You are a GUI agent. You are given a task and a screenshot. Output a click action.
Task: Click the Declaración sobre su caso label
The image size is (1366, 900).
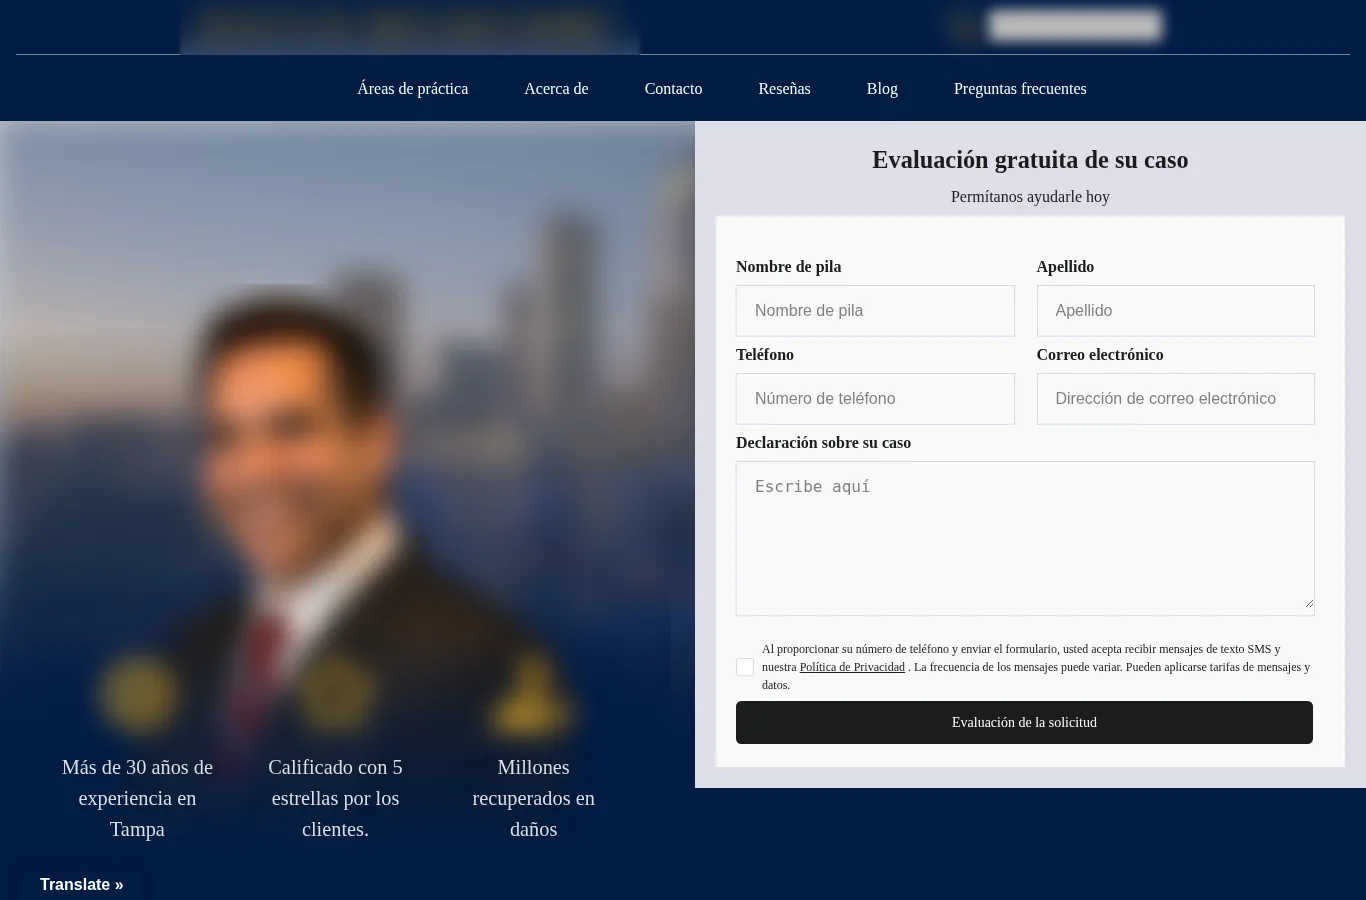point(823,443)
